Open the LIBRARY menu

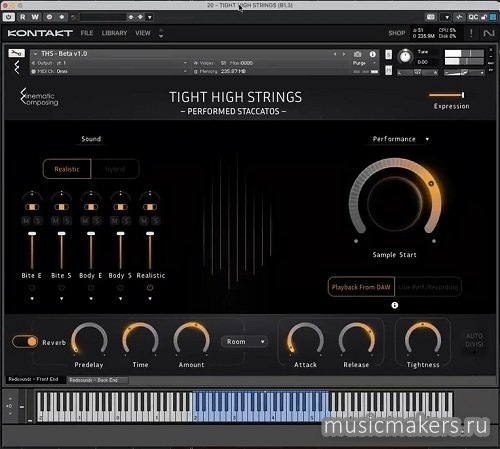pos(114,33)
